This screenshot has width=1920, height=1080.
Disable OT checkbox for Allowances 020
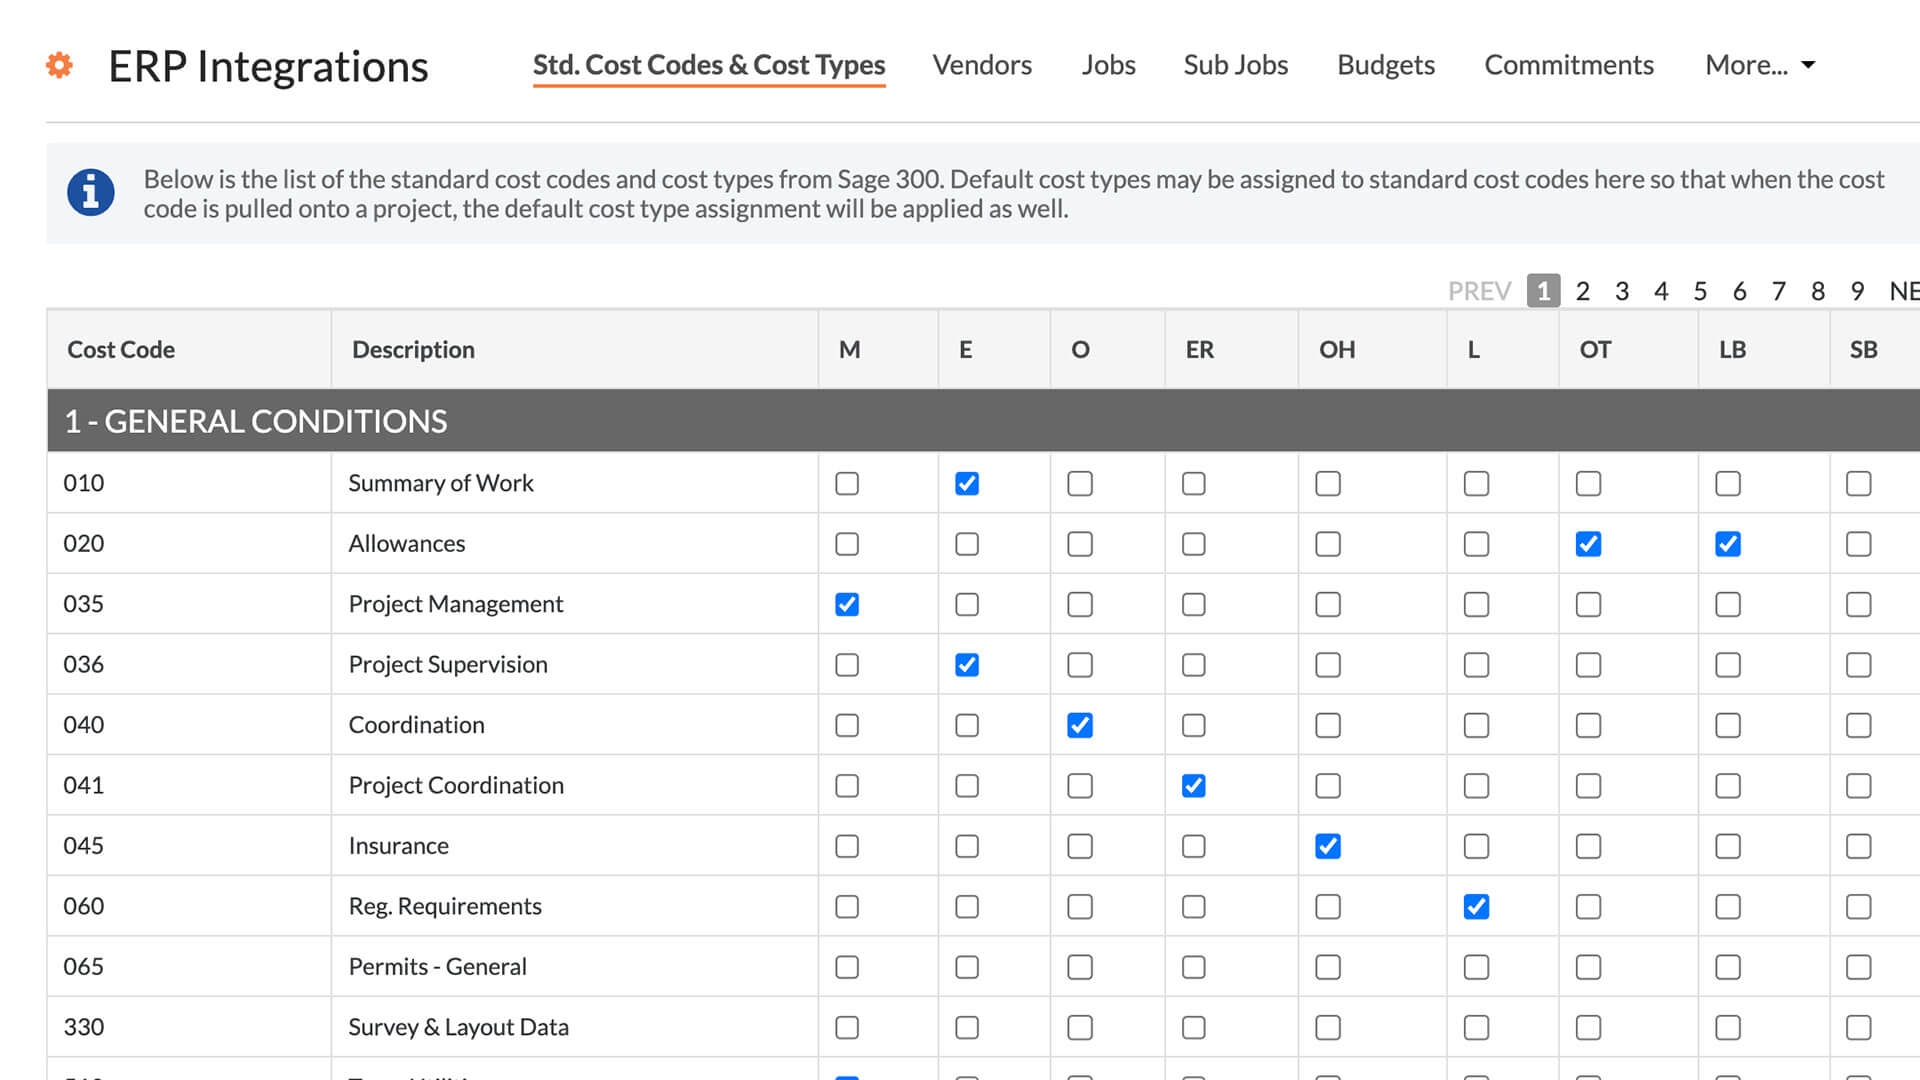pos(1588,542)
